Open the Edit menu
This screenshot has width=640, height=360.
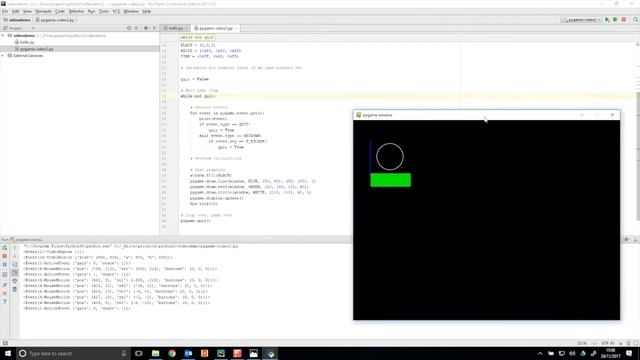click(16, 11)
